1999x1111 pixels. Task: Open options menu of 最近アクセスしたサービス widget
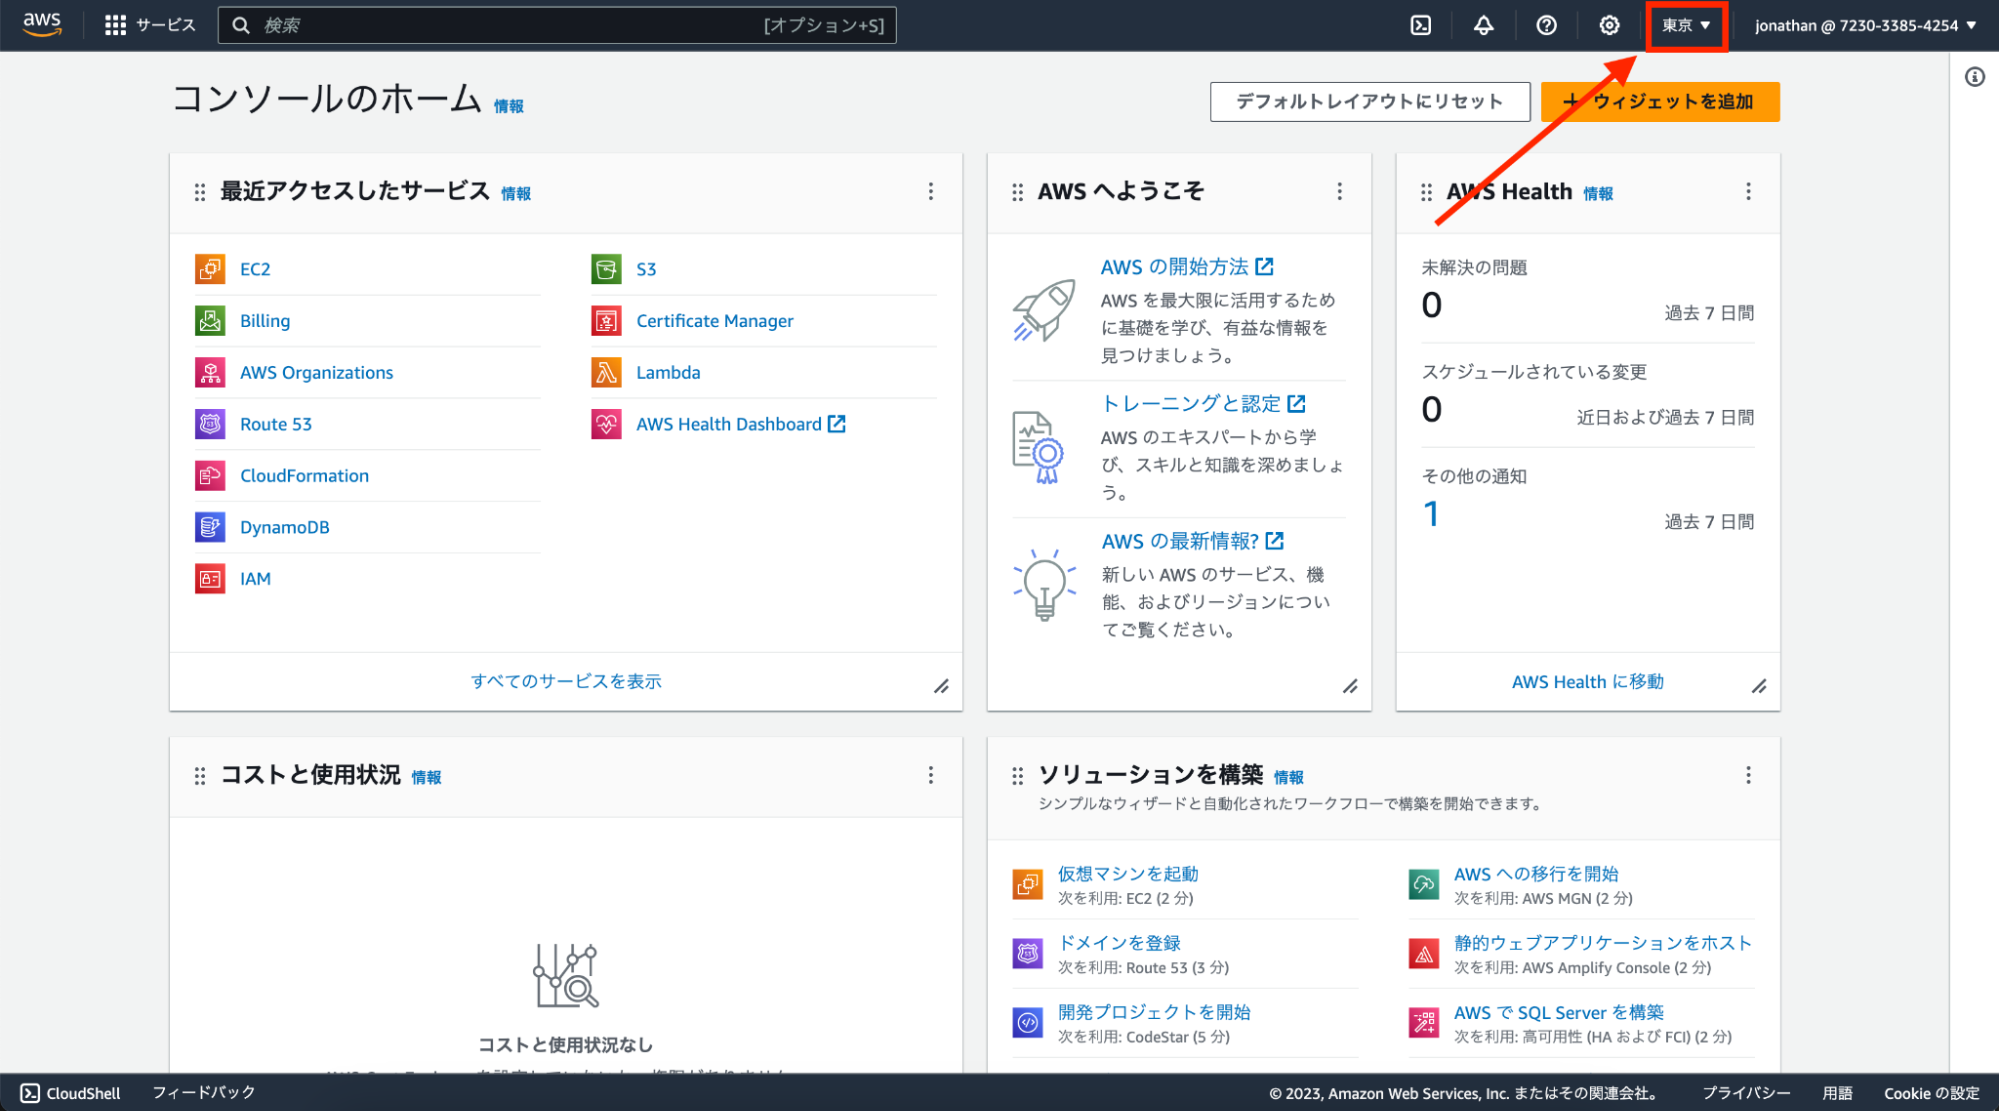(930, 191)
